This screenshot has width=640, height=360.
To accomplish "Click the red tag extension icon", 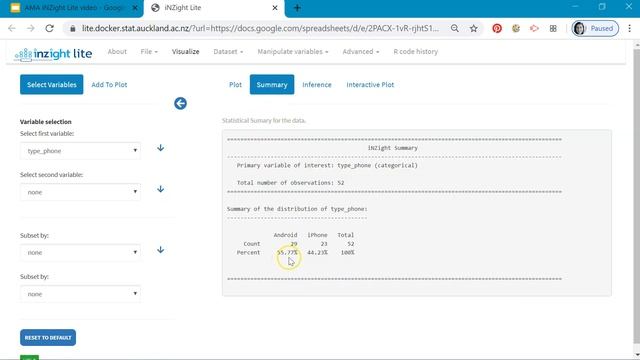I will tap(534, 28).
